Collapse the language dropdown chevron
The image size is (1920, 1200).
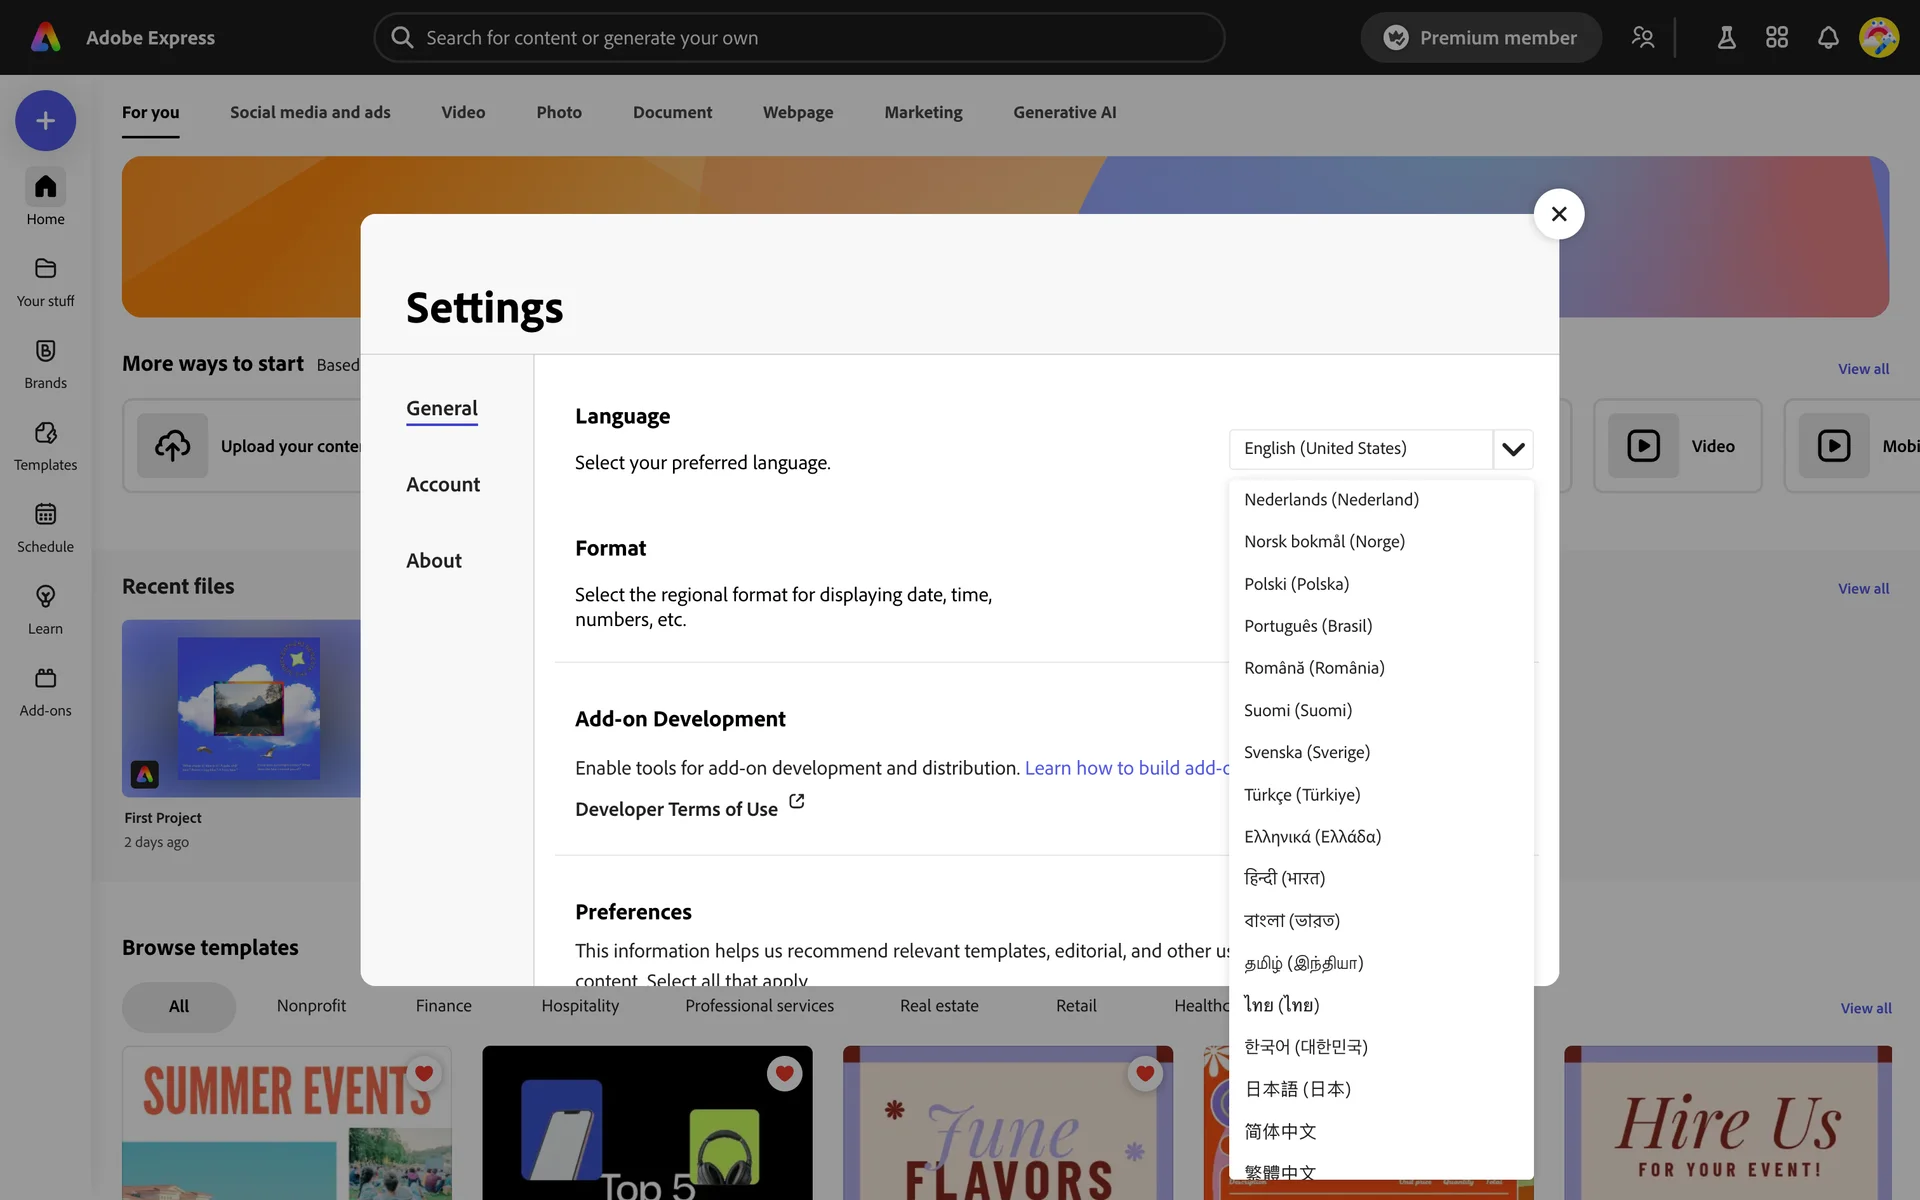coord(1513,449)
